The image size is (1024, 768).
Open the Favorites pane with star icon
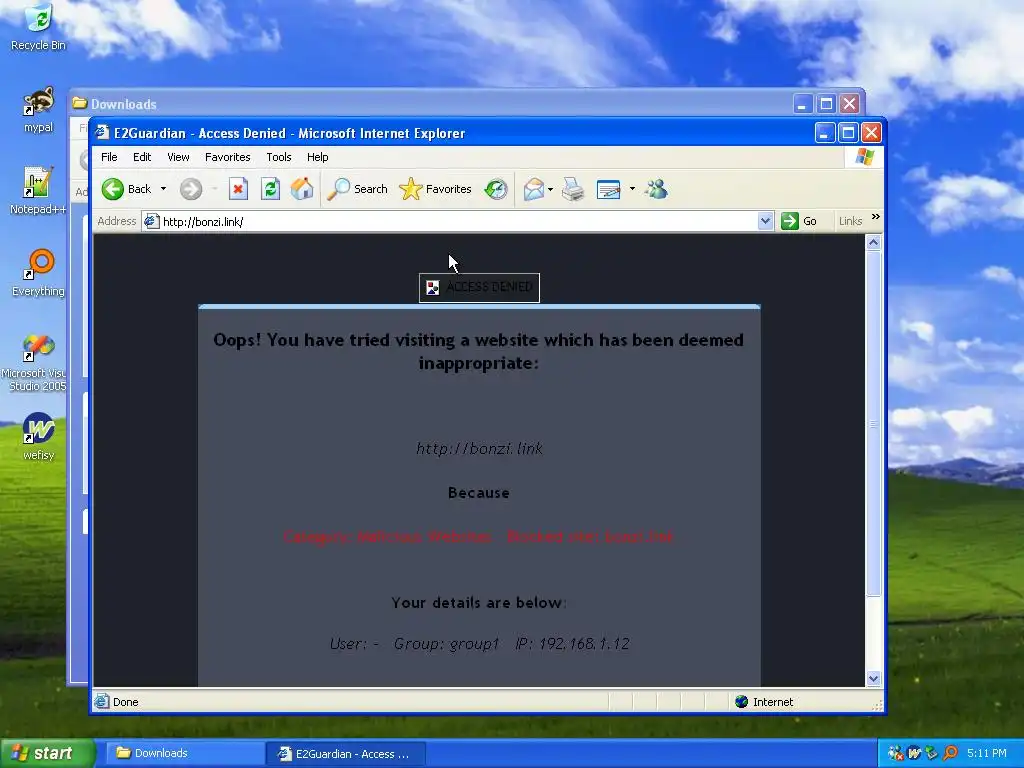435,189
